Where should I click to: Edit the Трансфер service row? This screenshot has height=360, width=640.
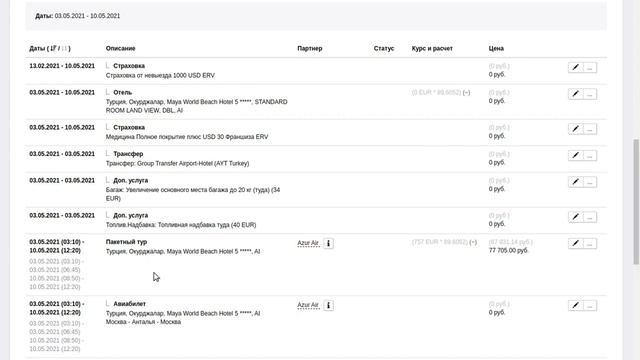click(x=576, y=156)
